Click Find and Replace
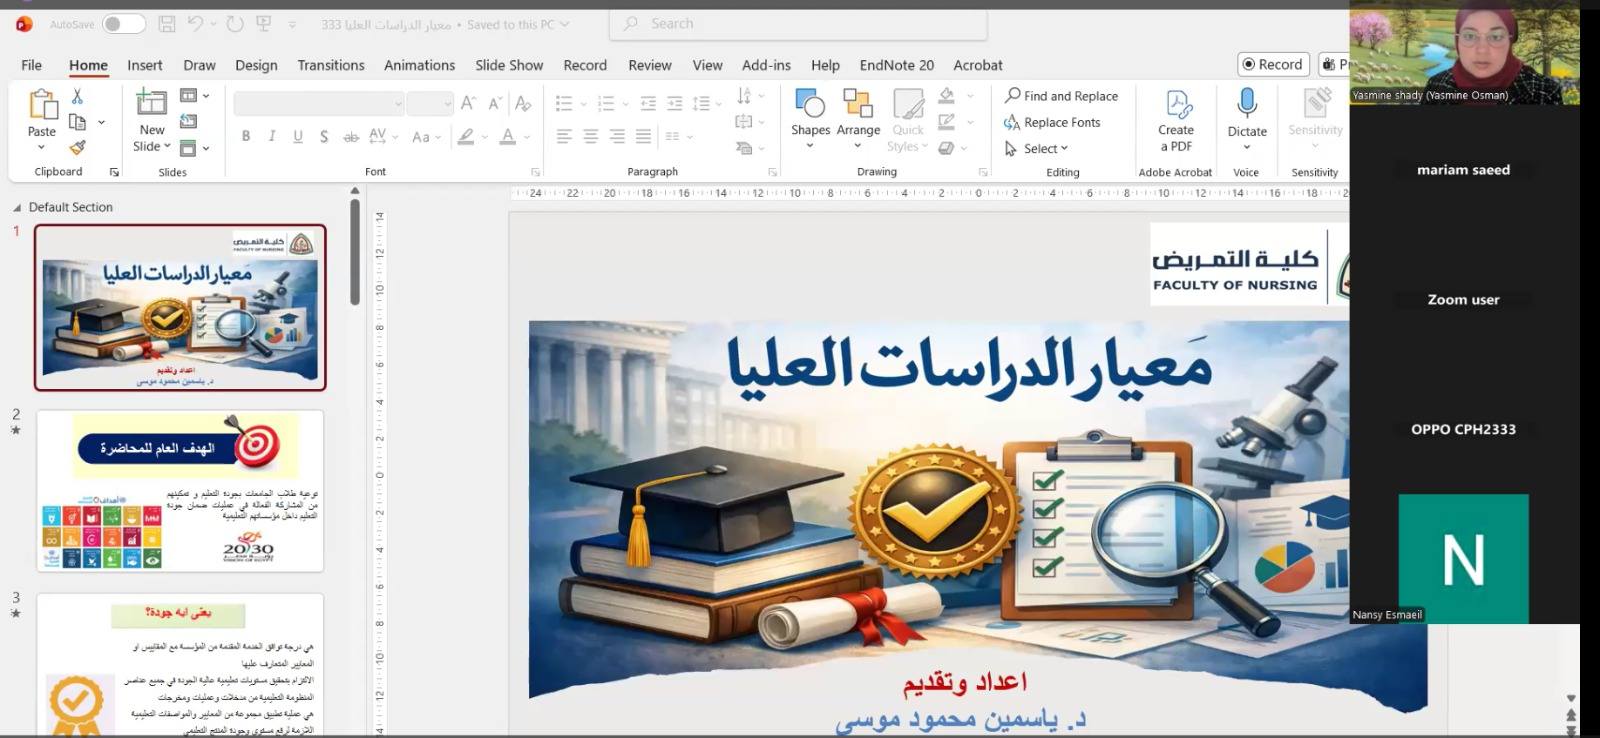This screenshot has width=1600, height=738. click(x=1061, y=96)
